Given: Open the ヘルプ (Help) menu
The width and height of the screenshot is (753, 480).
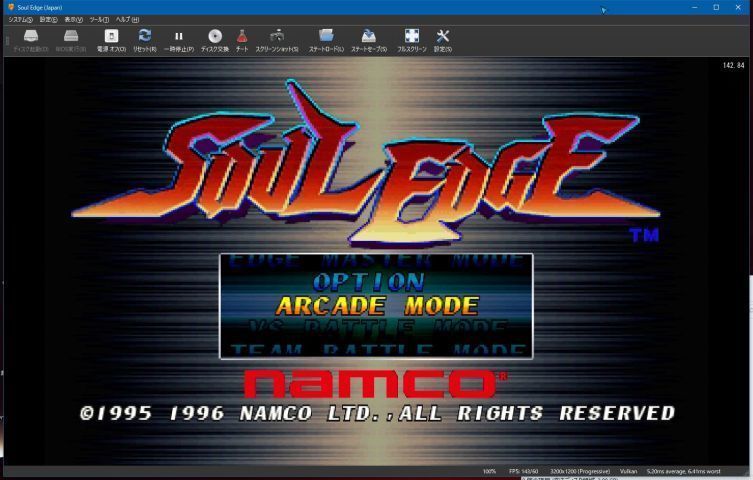Looking at the screenshot, I should (x=127, y=20).
